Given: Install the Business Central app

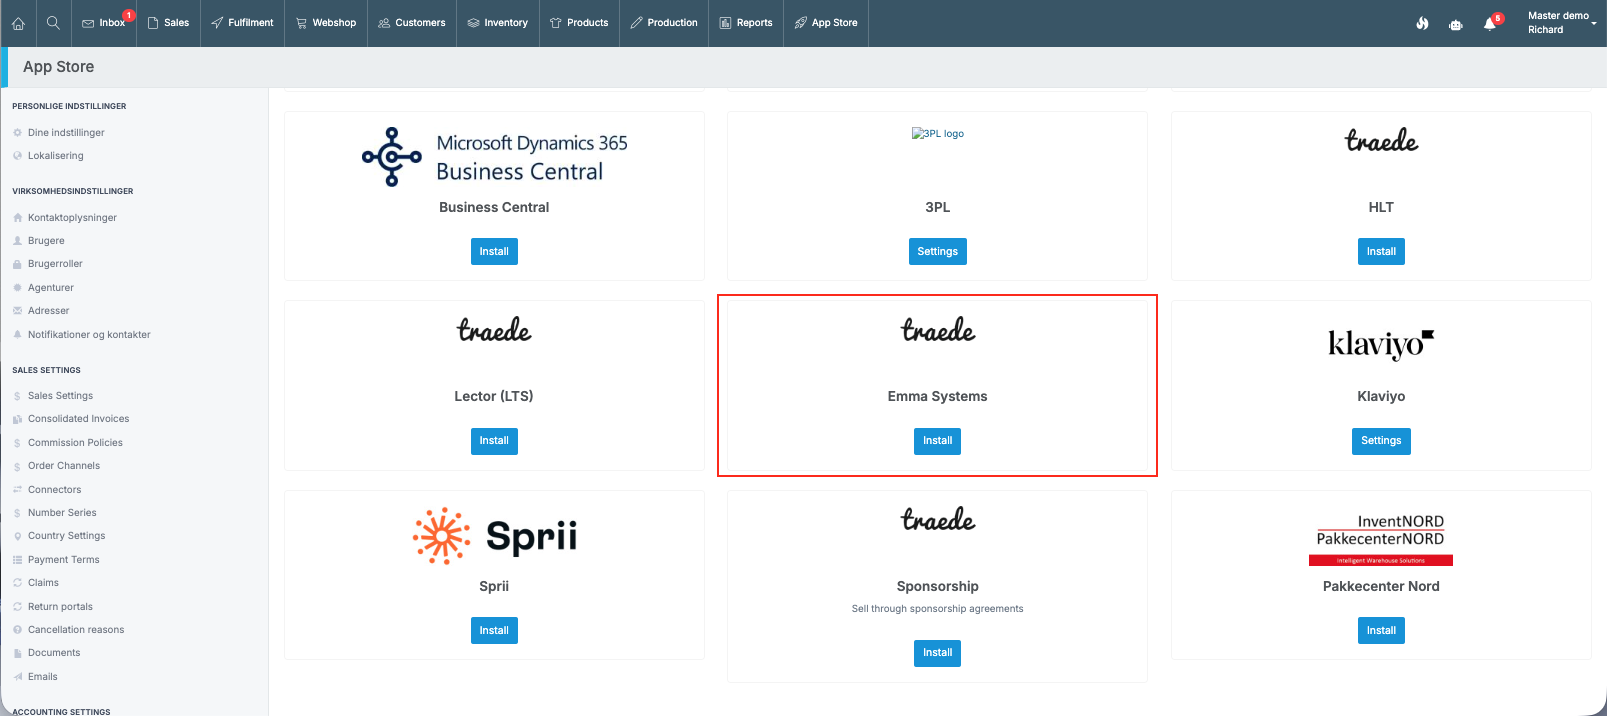Looking at the screenshot, I should tap(494, 252).
